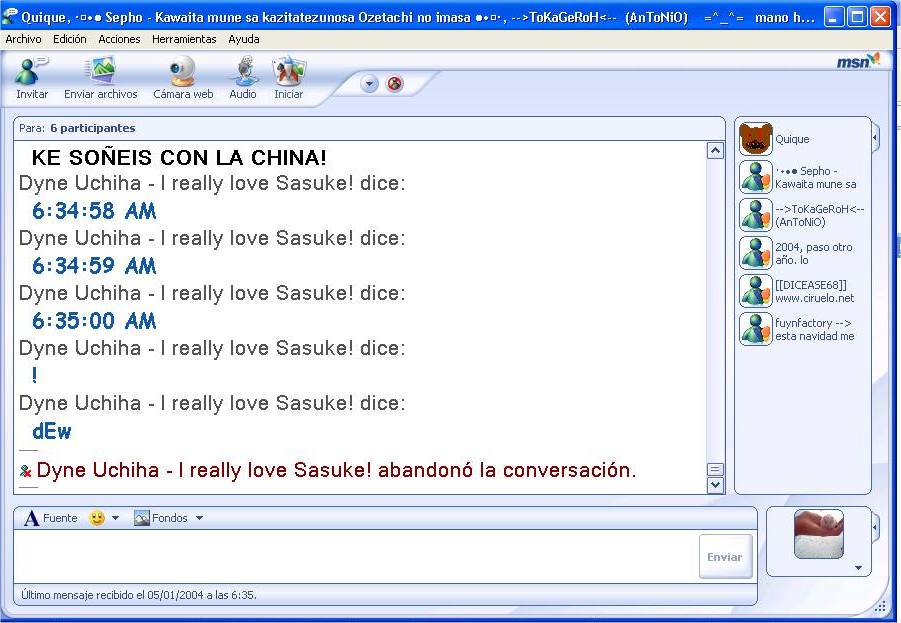Open the Edición menu
The height and width of the screenshot is (623, 901).
[x=70, y=39]
